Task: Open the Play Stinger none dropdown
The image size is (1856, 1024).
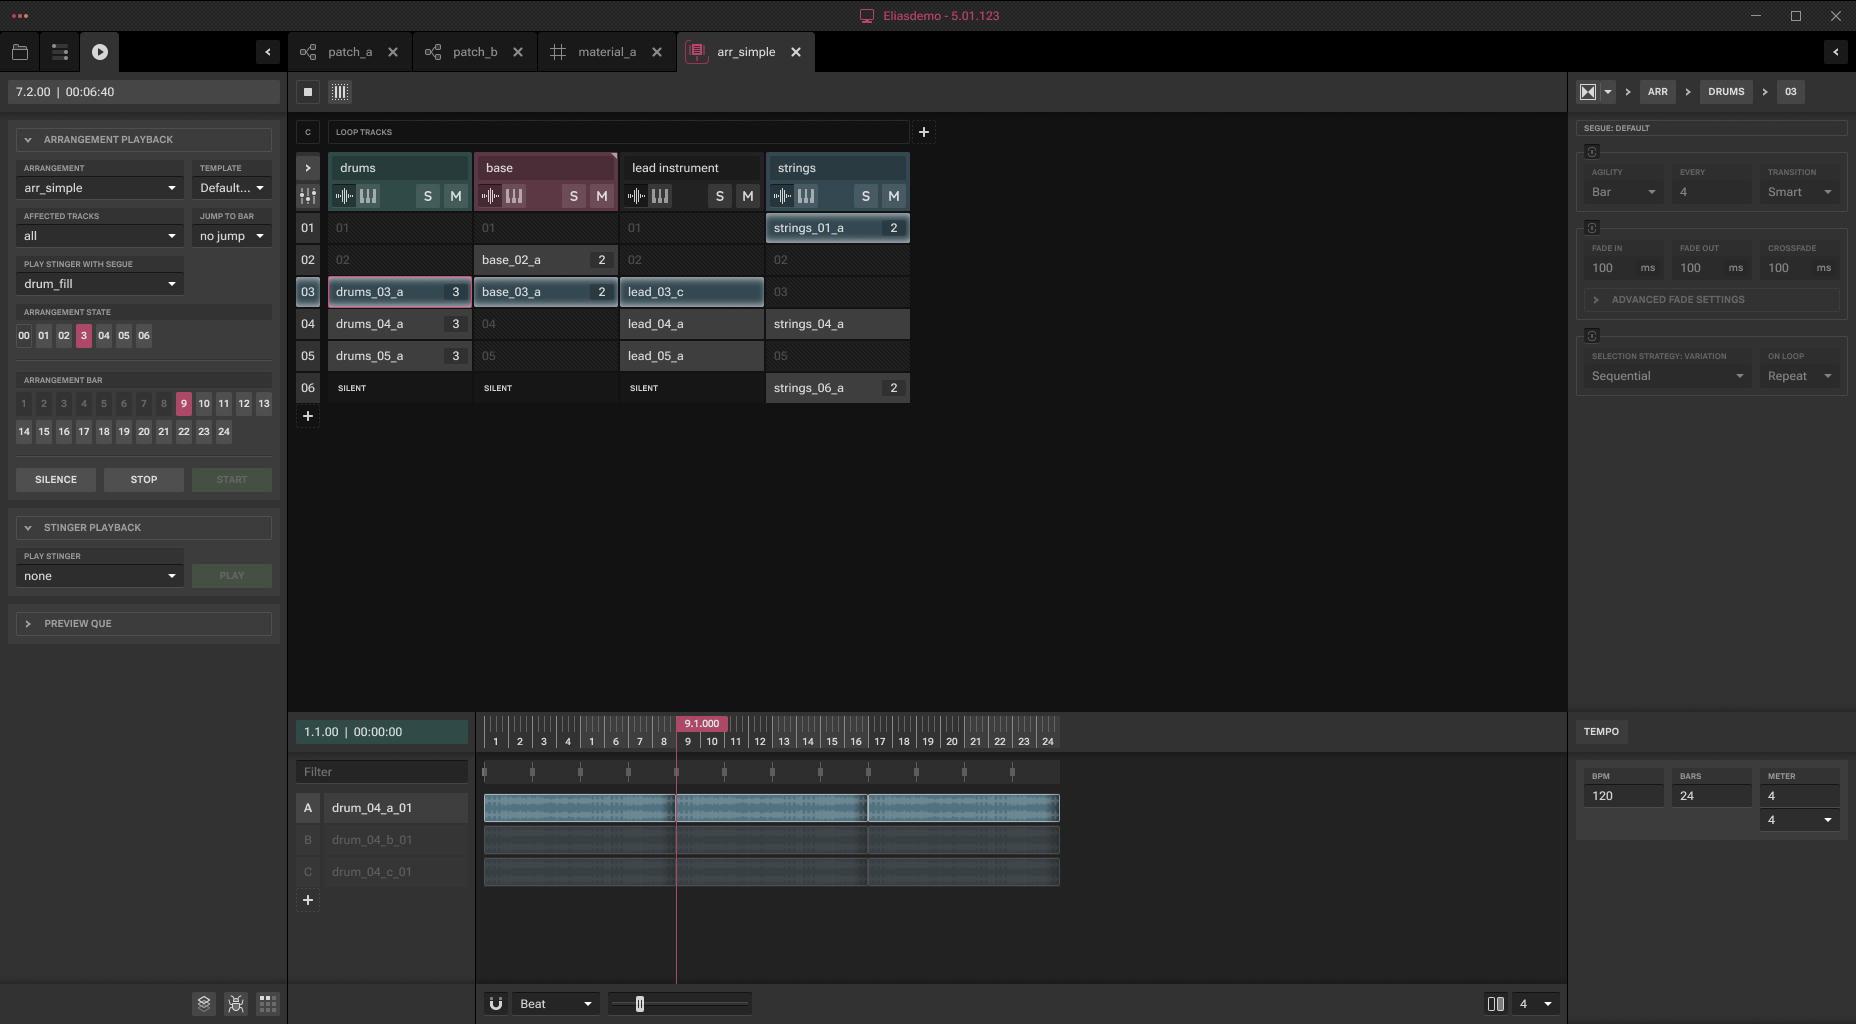Action: tap(100, 576)
